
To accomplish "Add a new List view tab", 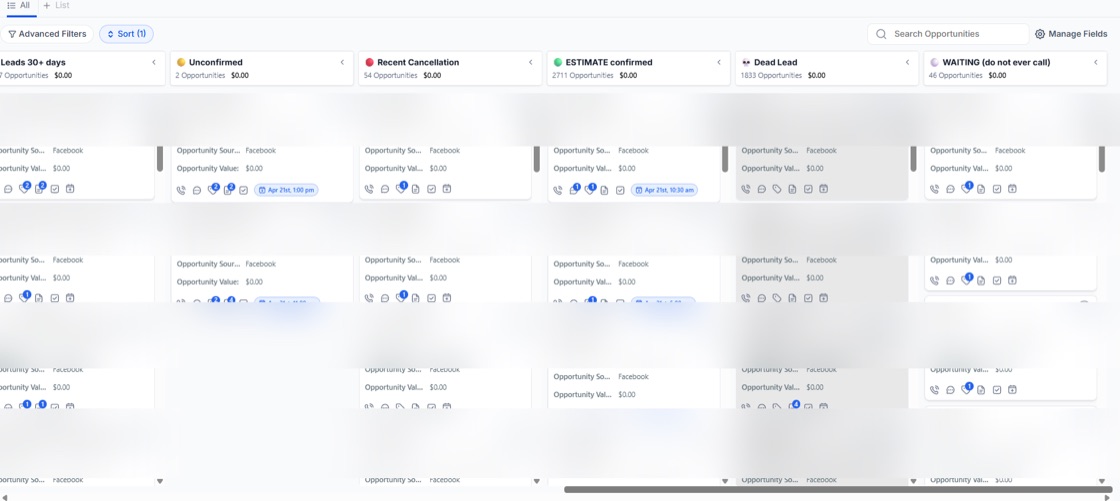I will point(56,5).
